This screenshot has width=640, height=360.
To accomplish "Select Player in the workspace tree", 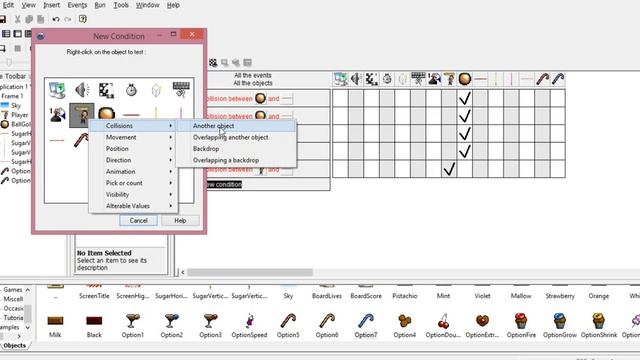I will pos(20,115).
